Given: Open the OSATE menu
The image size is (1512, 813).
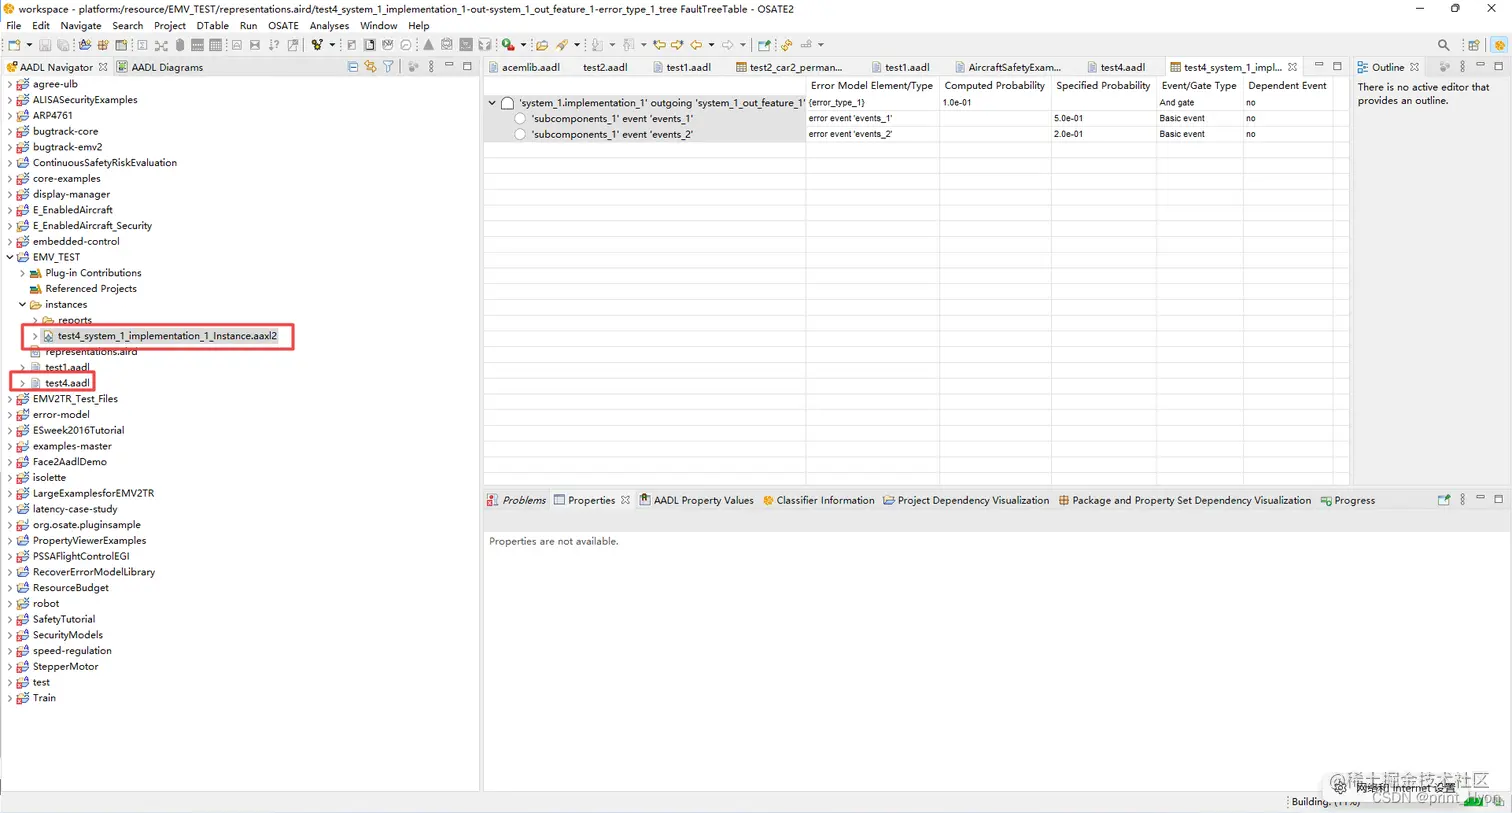Looking at the screenshot, I should point(283,26).
